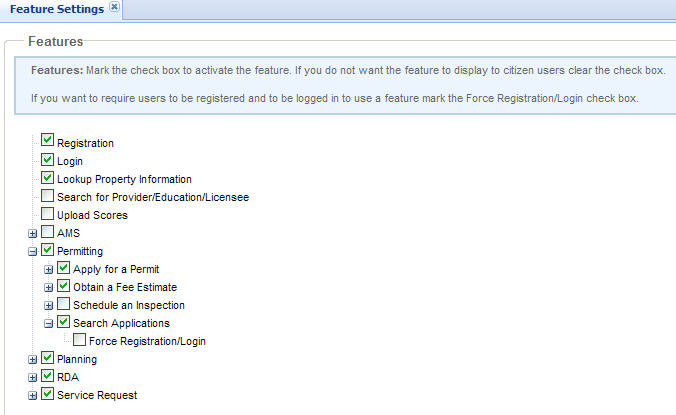Uncheck the Registration checkbox

click(47, 142)
